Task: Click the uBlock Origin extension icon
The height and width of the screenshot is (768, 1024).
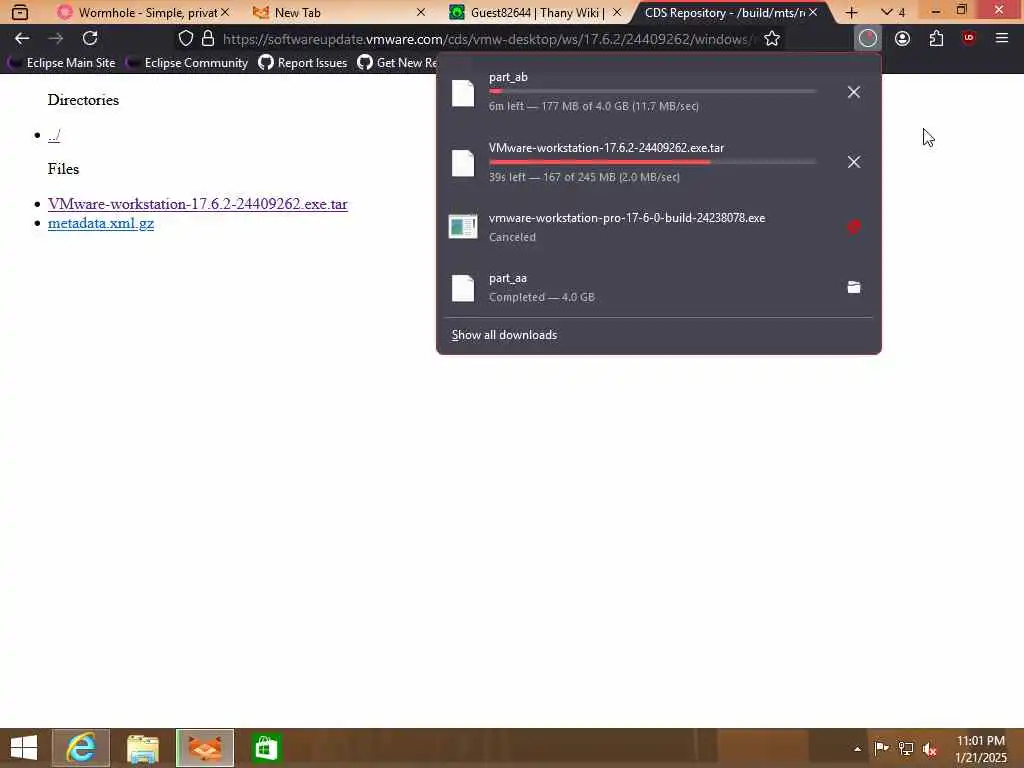Action: pos(969,38)
